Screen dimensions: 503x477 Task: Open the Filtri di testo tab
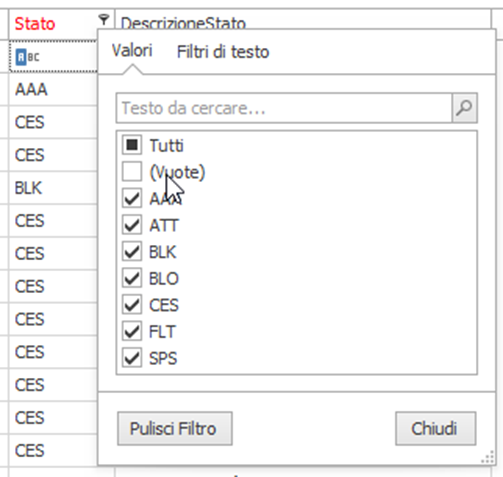point(223,52)
